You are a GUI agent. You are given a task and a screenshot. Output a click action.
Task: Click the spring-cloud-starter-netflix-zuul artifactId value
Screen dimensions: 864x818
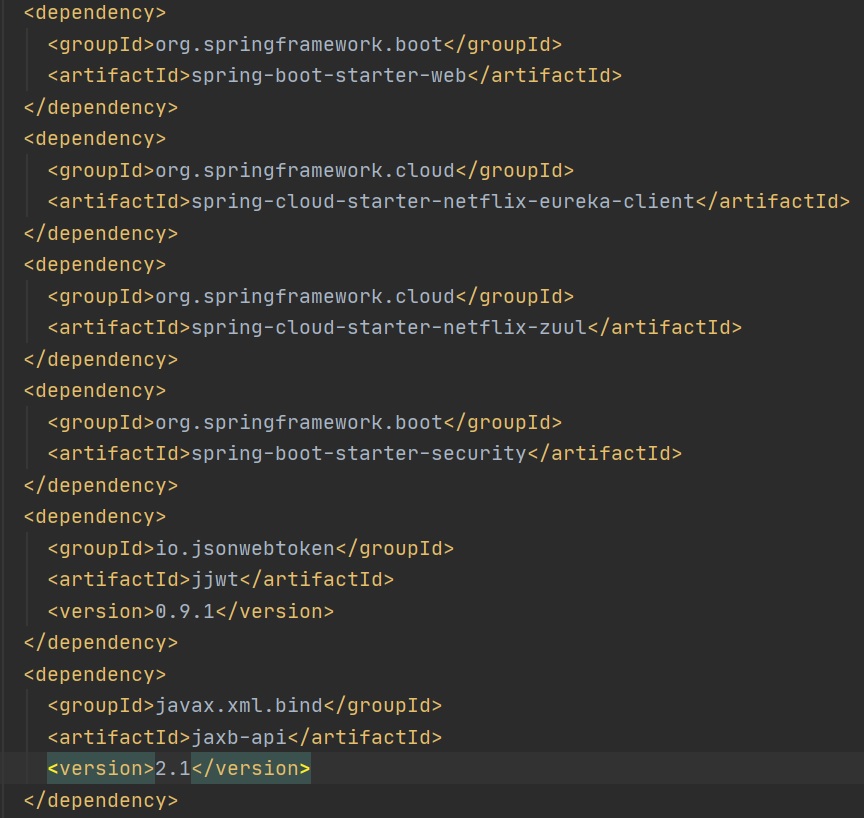click(x=388, y=327)
